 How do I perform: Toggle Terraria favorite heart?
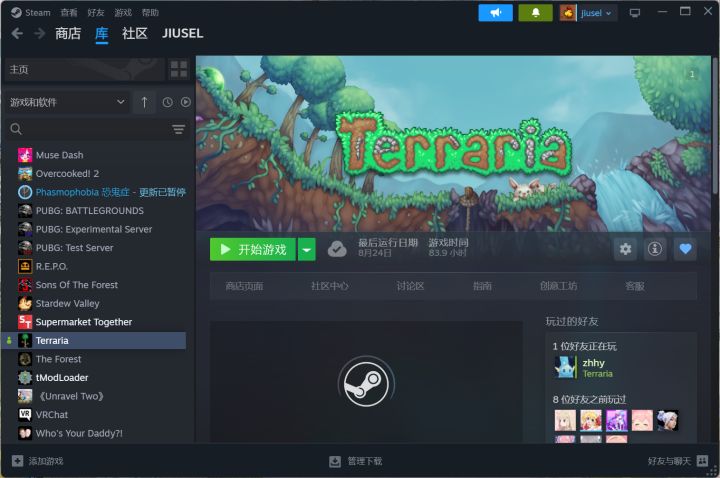[685, 249]
